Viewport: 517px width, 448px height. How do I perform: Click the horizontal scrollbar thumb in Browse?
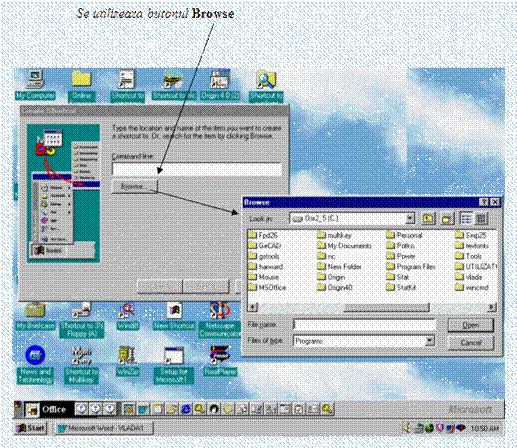click(386, 307)
